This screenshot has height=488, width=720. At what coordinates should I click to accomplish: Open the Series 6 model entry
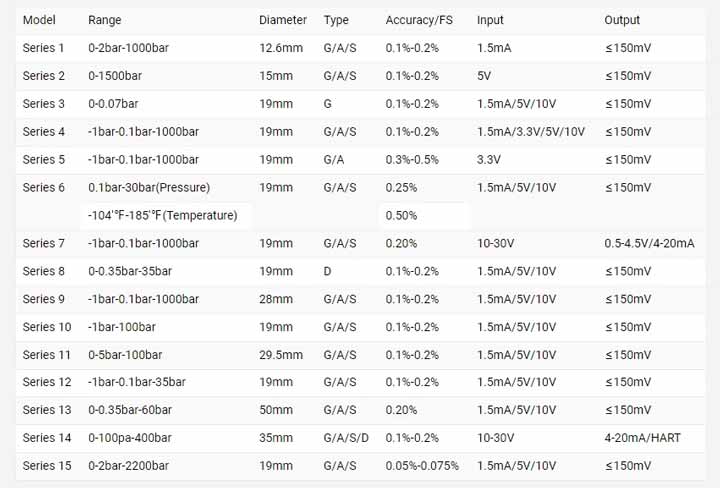[x=44, y=188]
